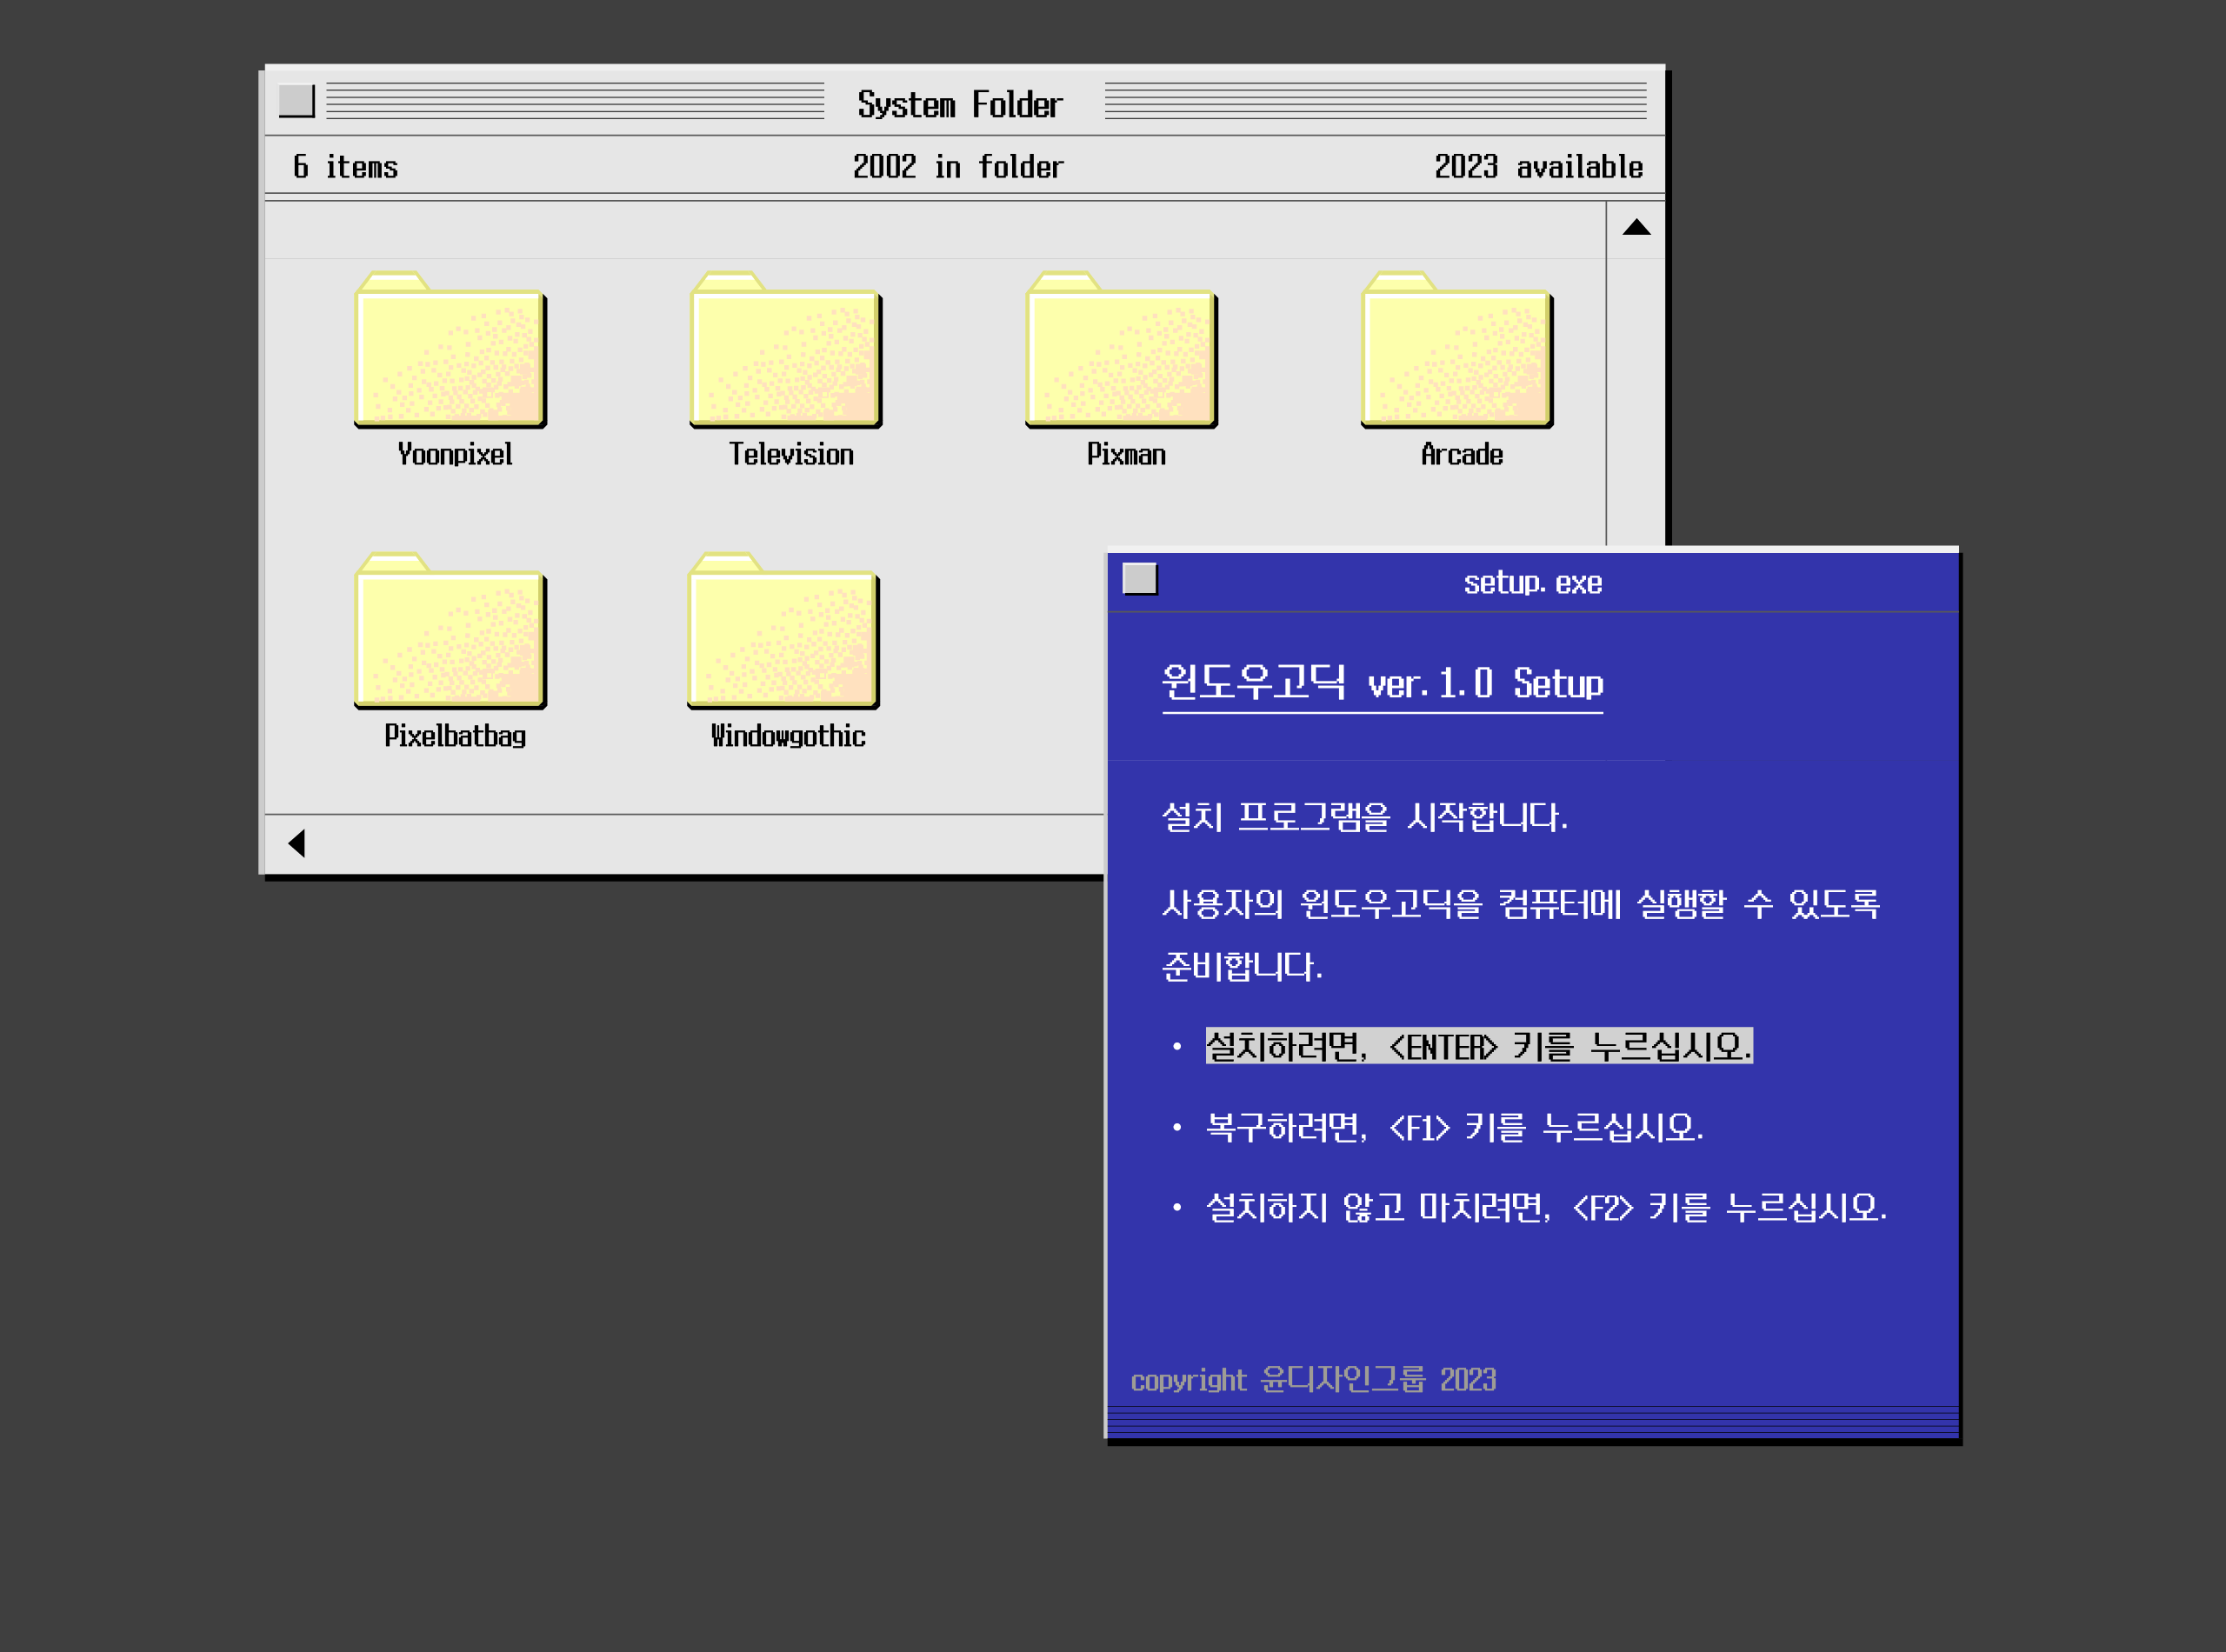Select the highlighted <ENTER> install option
The image size is (2226, 1652).
click(x=1478, y=1046)
